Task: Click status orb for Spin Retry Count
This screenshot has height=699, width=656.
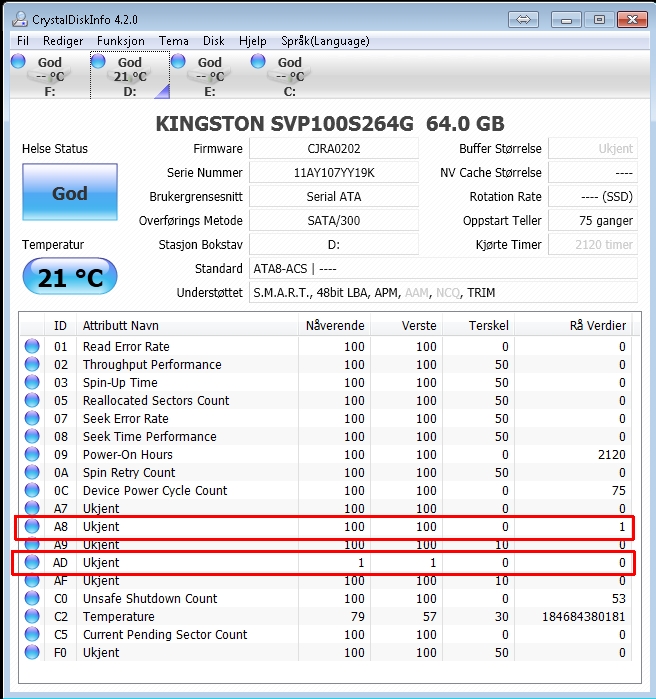Action: click(32, 472)
